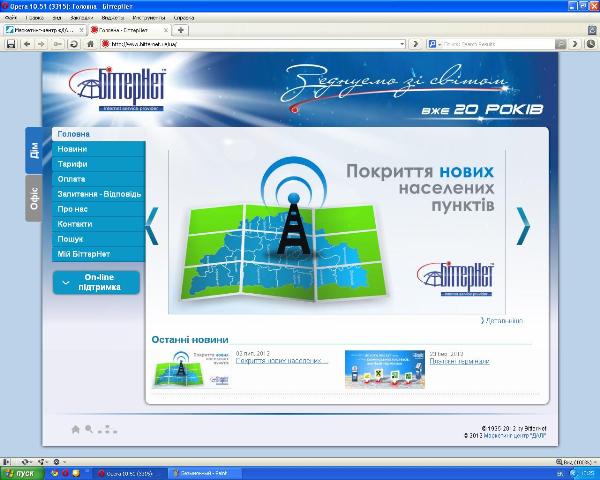Show next slide with right chevron
The width and height of the screenshot is (600, 480).
point(523,226)
